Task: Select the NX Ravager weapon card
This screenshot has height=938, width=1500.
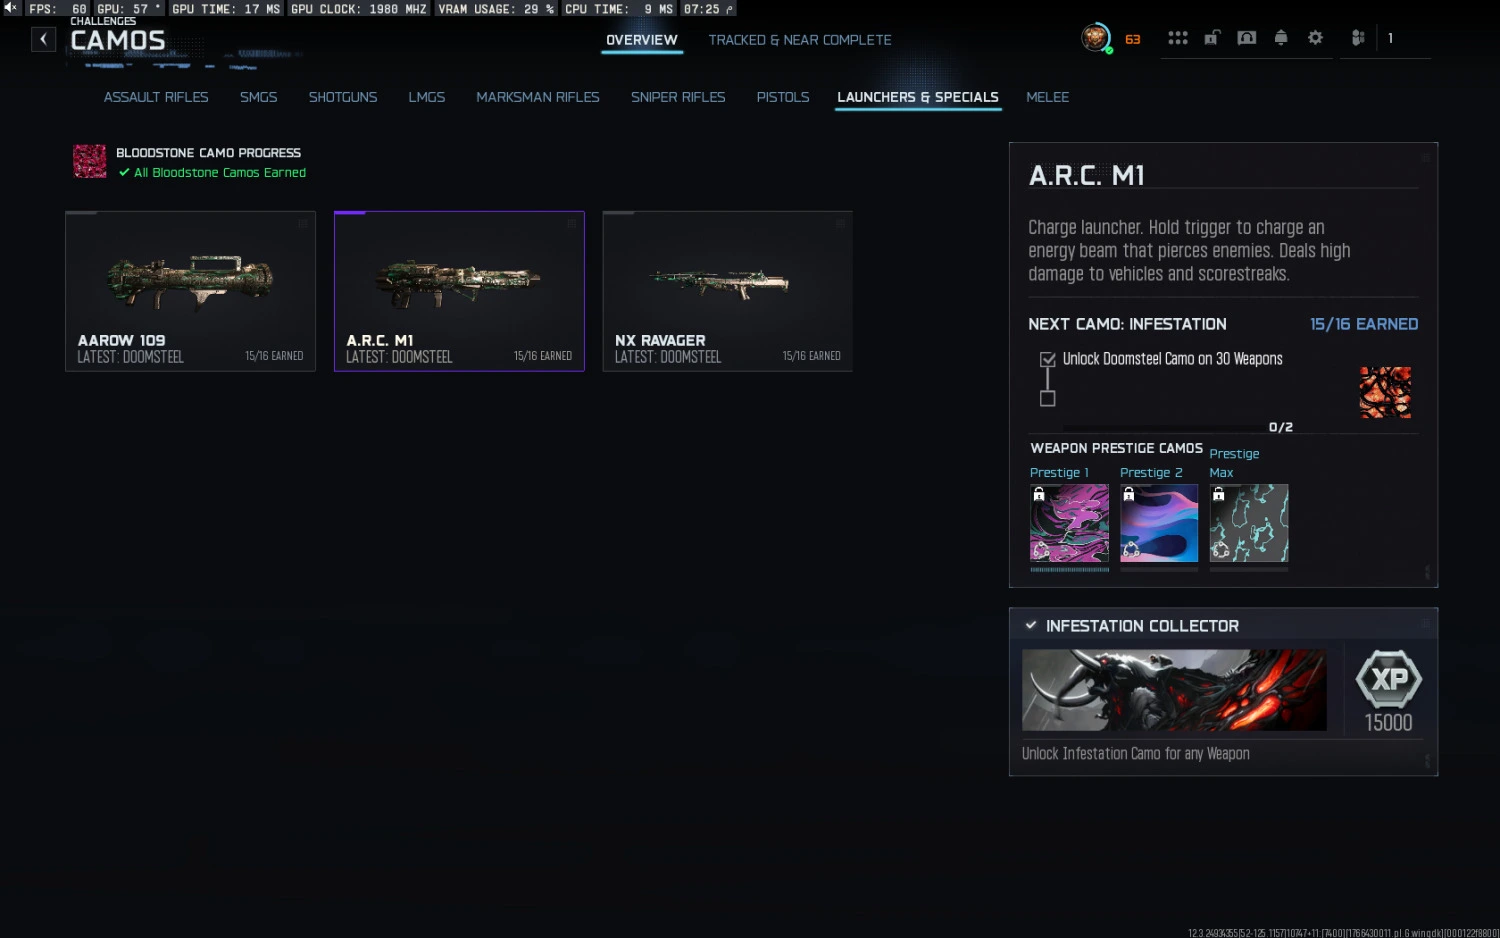Action: click(728, 291)
